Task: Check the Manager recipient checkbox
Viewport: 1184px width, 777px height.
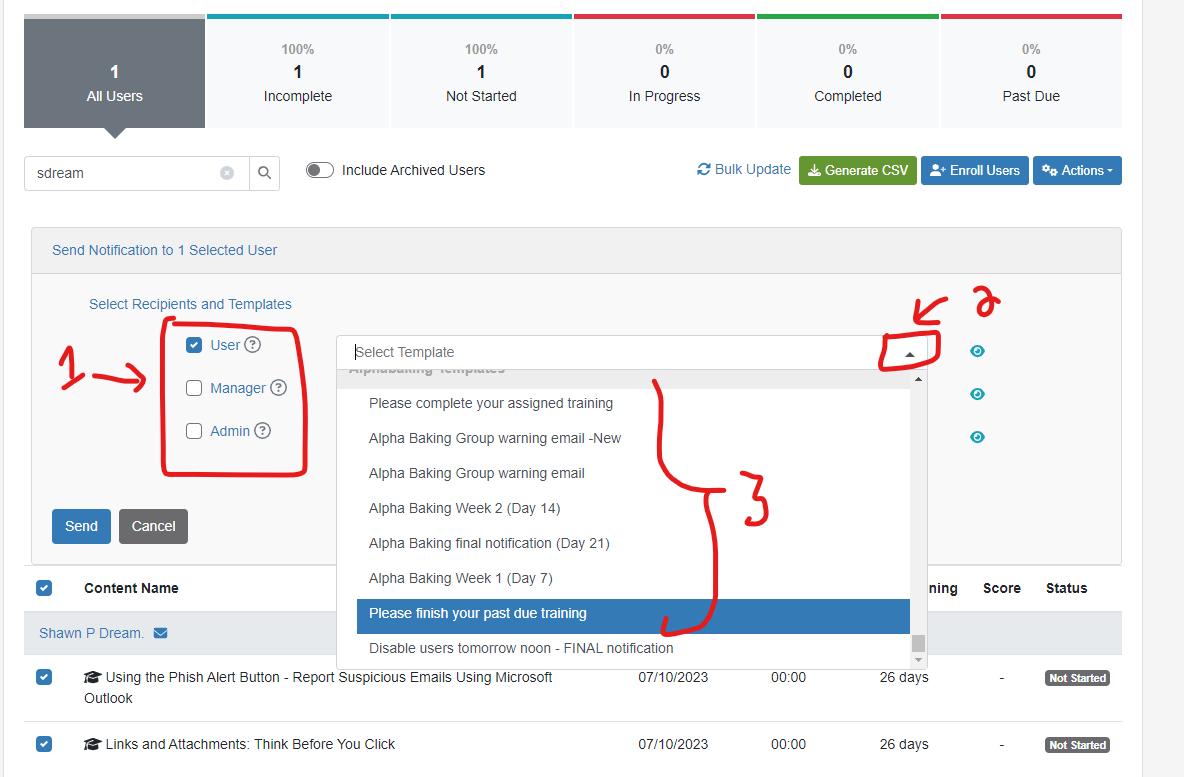Action: coord(194,388)
